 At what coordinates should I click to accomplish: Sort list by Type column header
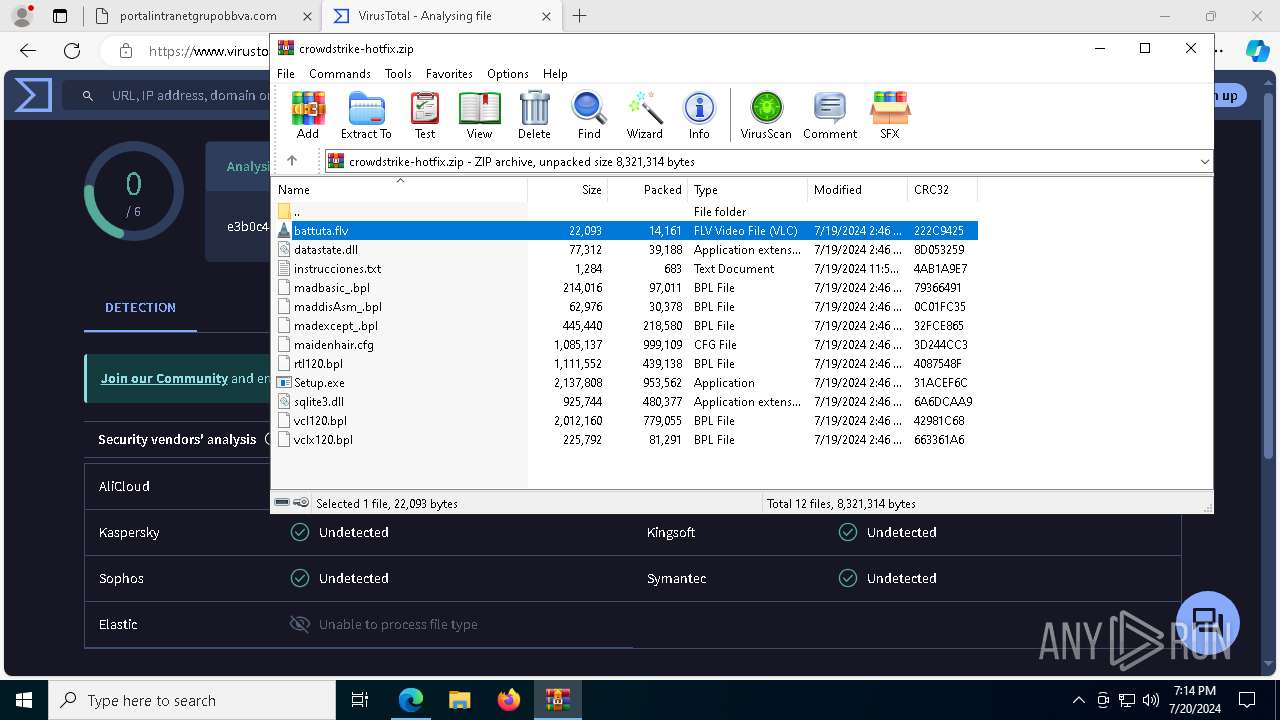pos(747,189)
